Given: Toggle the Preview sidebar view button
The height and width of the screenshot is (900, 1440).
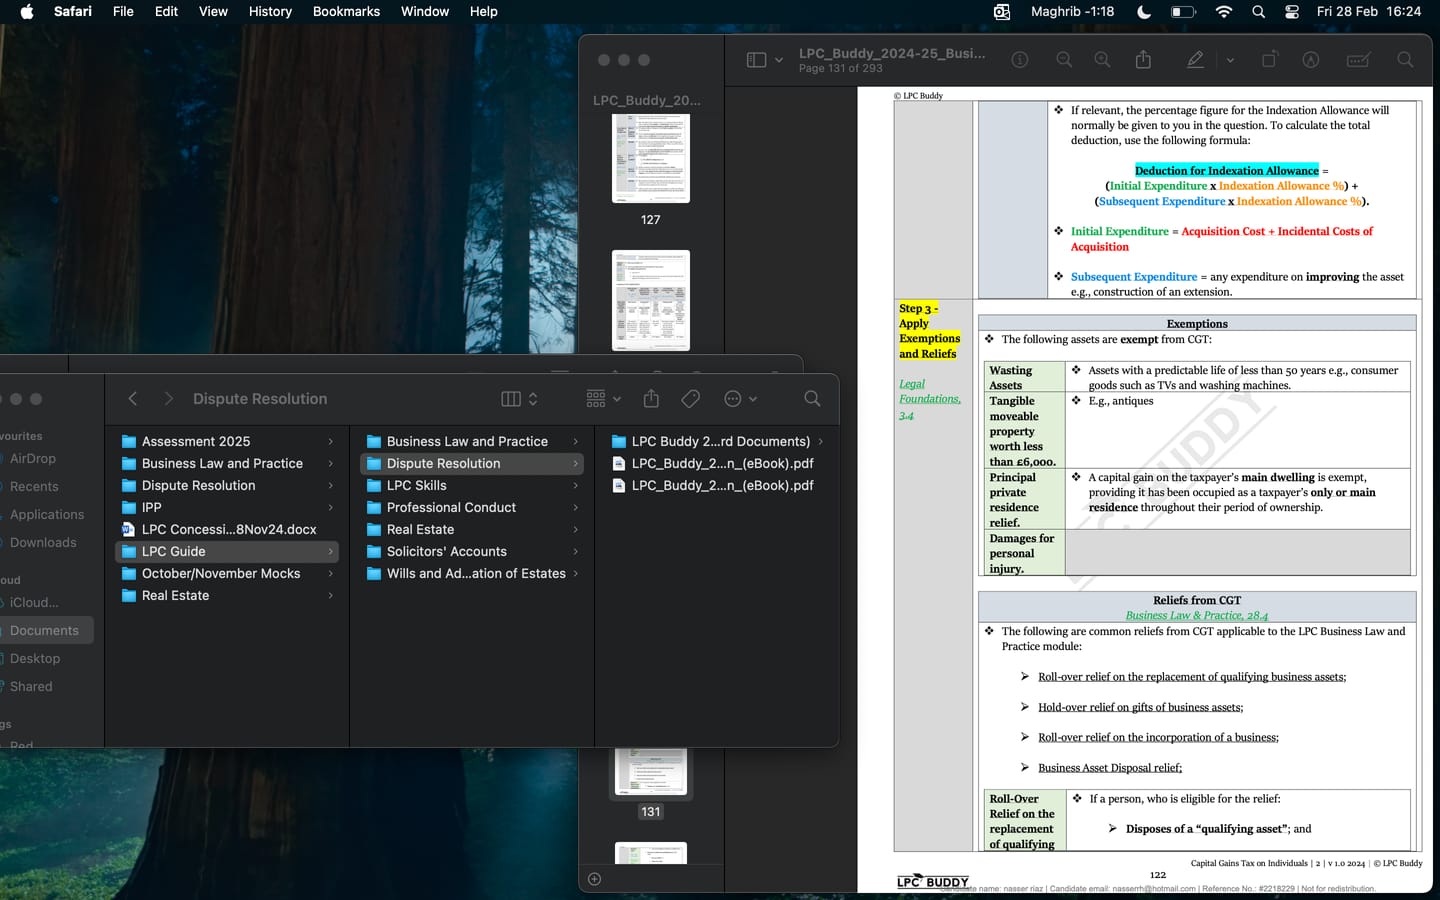Looking at the screenshot, I should tap(756, 60).
